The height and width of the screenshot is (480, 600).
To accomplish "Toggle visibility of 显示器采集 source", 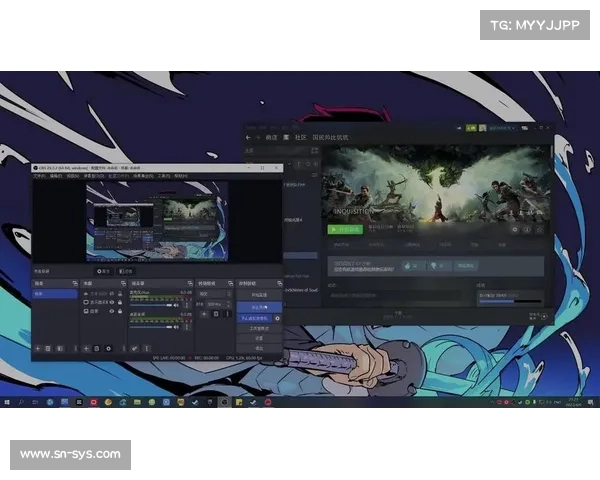I will click(x=112, y=302).
